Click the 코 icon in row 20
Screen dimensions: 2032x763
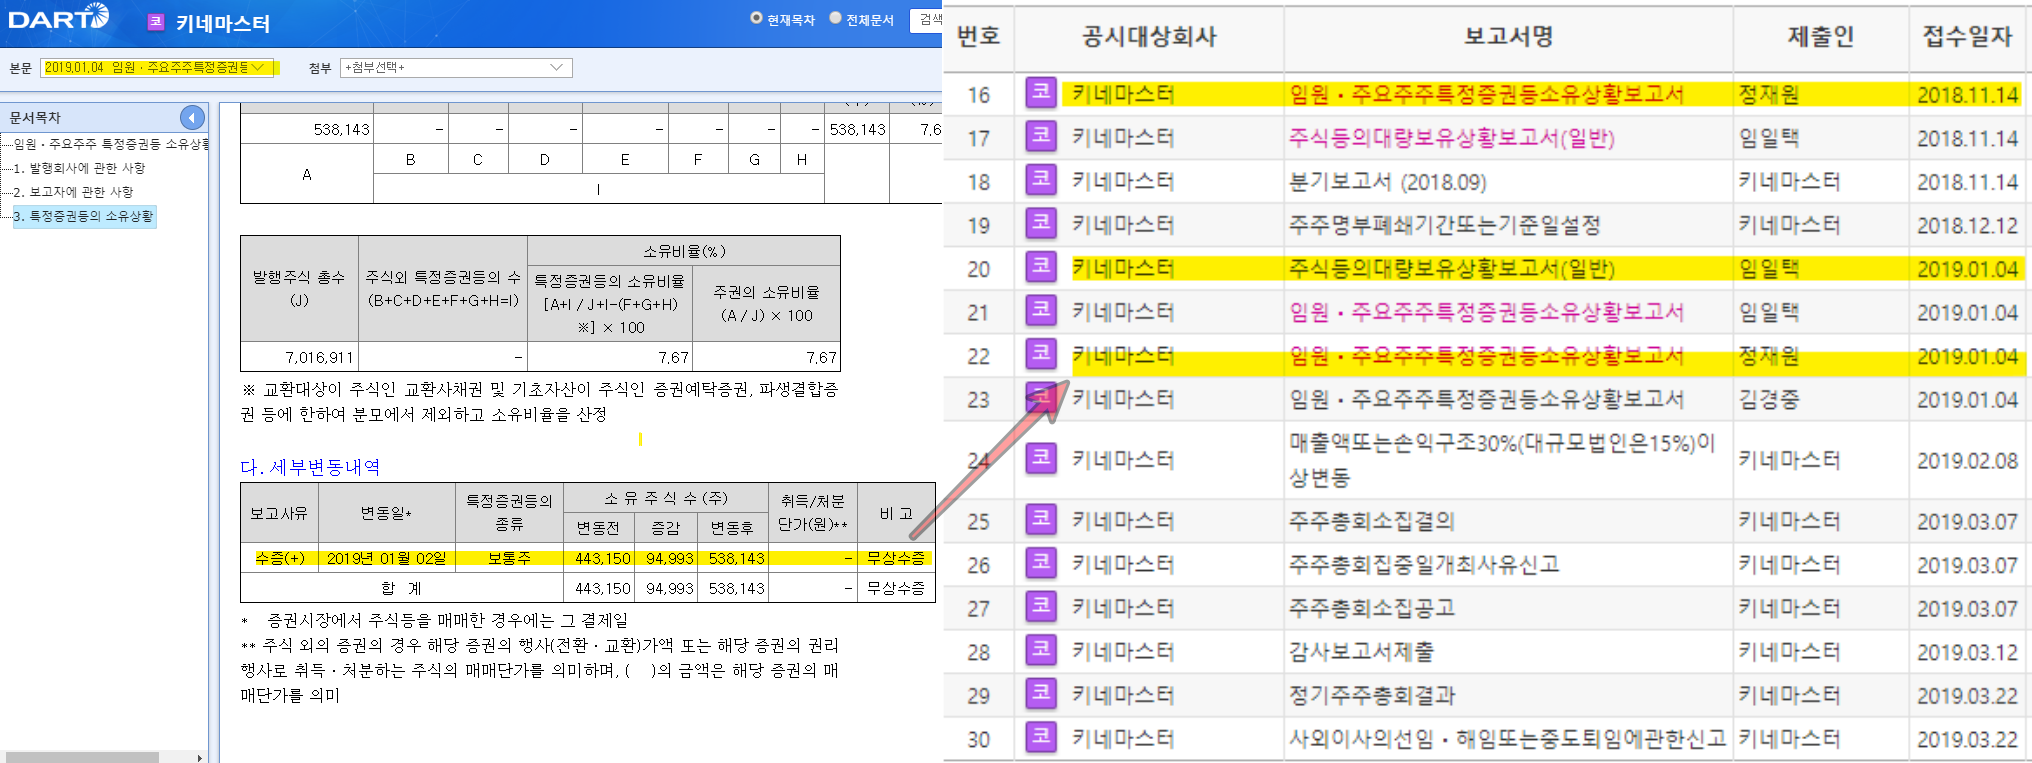1041,268
